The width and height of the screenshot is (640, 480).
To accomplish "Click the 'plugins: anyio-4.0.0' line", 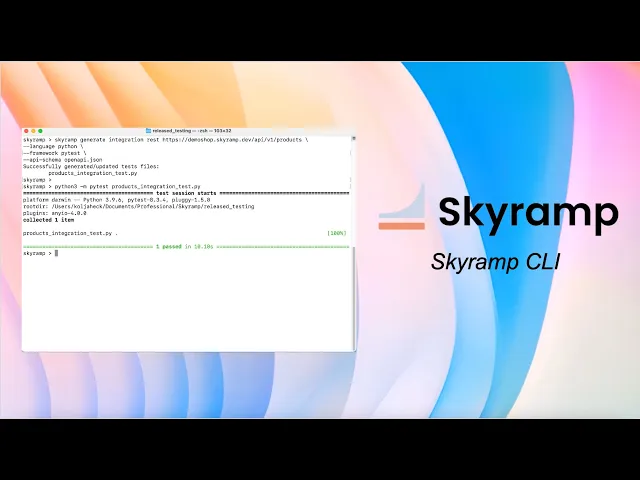I will (55, 213).
